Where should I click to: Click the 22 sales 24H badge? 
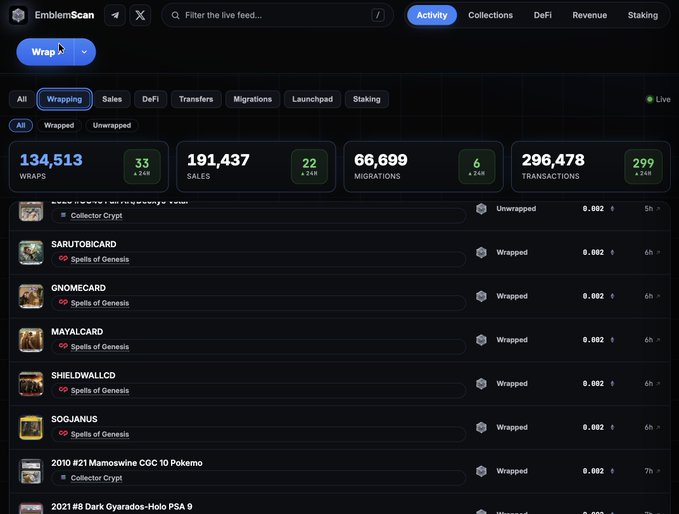pyautogui.click(x=309, y=167)
